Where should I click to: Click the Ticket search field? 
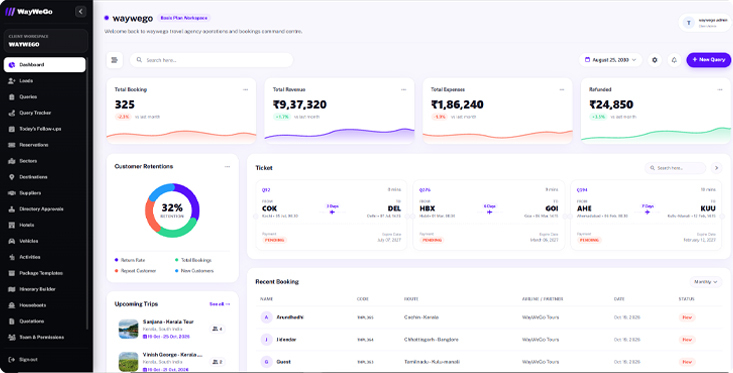pyautogui.click(x=676, y=168)
